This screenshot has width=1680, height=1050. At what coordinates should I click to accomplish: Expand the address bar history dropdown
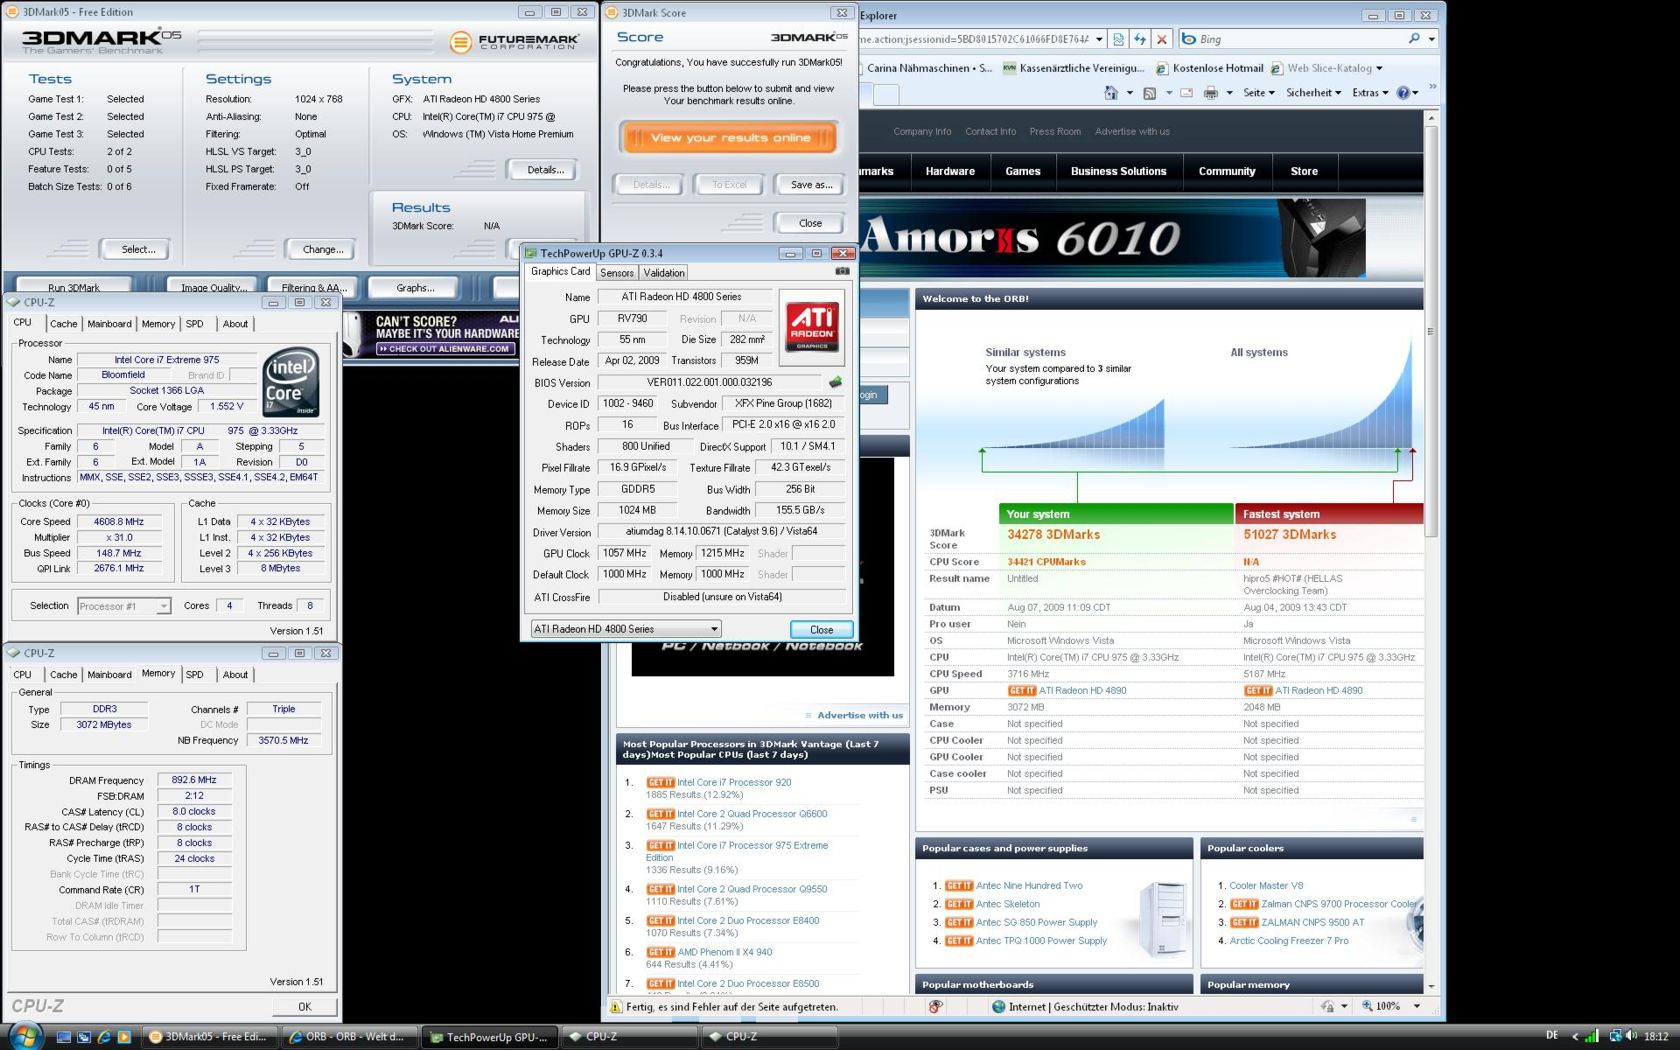click(x=1099, y=39)
